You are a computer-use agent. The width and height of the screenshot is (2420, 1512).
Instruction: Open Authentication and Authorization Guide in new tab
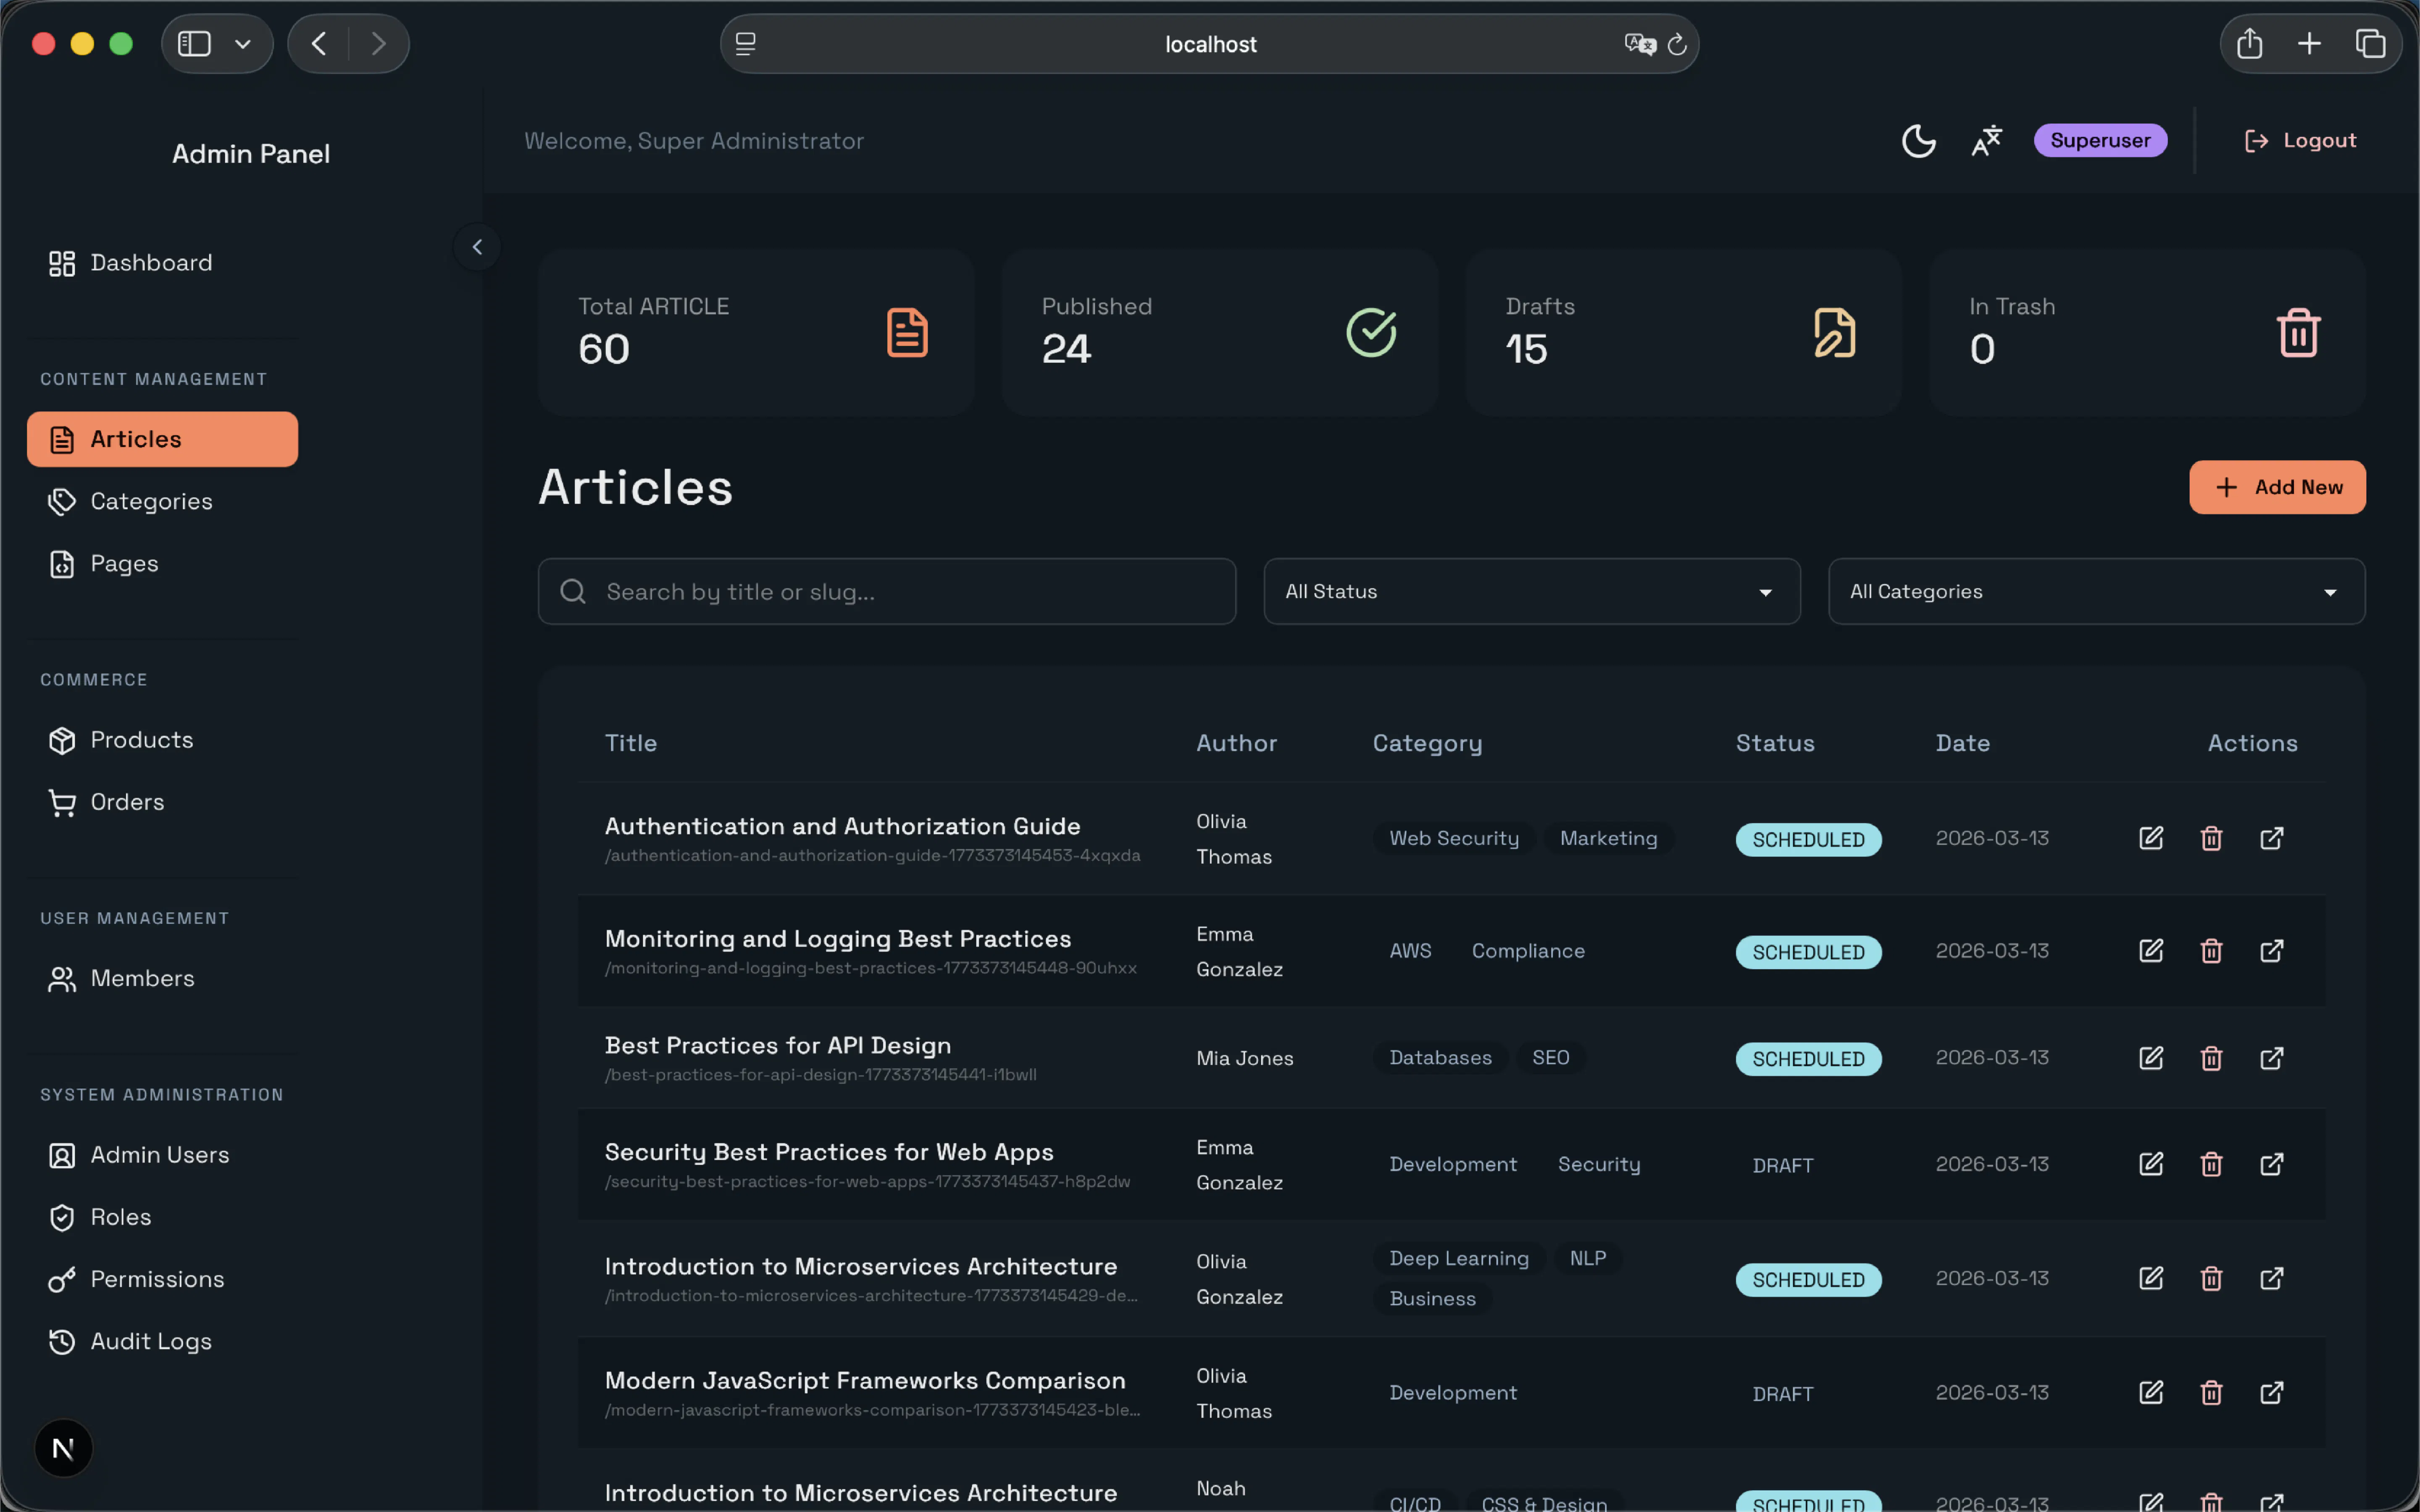(x=2272, y=838)
